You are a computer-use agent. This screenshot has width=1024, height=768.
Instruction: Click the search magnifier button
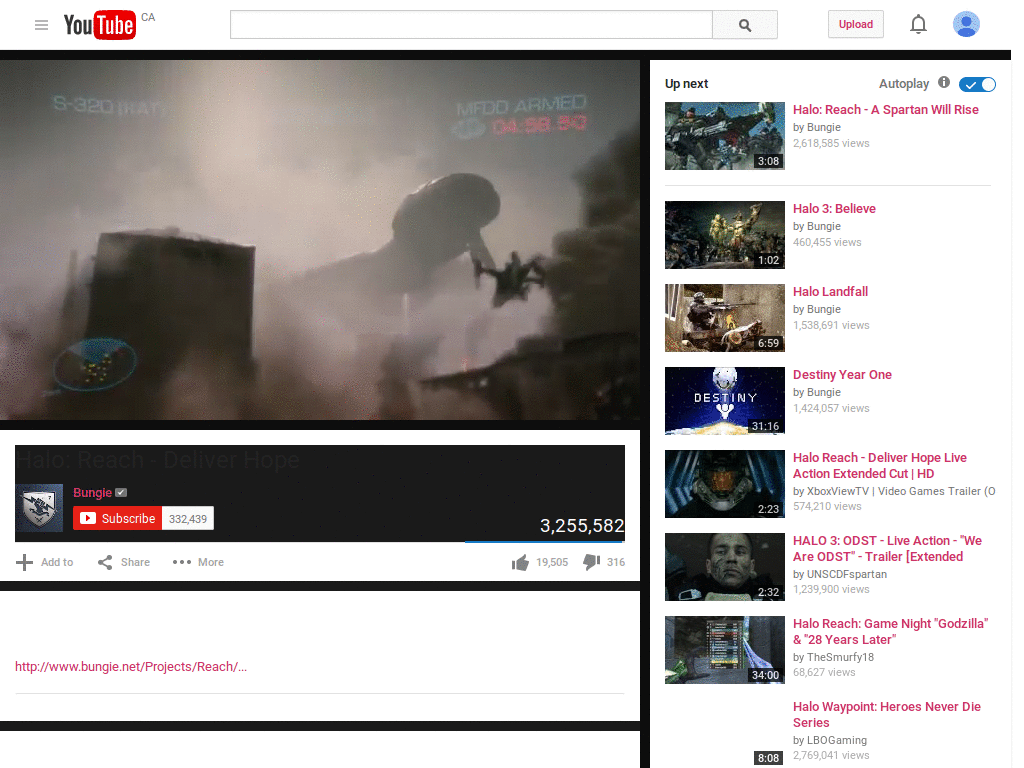tap(744, 25)
